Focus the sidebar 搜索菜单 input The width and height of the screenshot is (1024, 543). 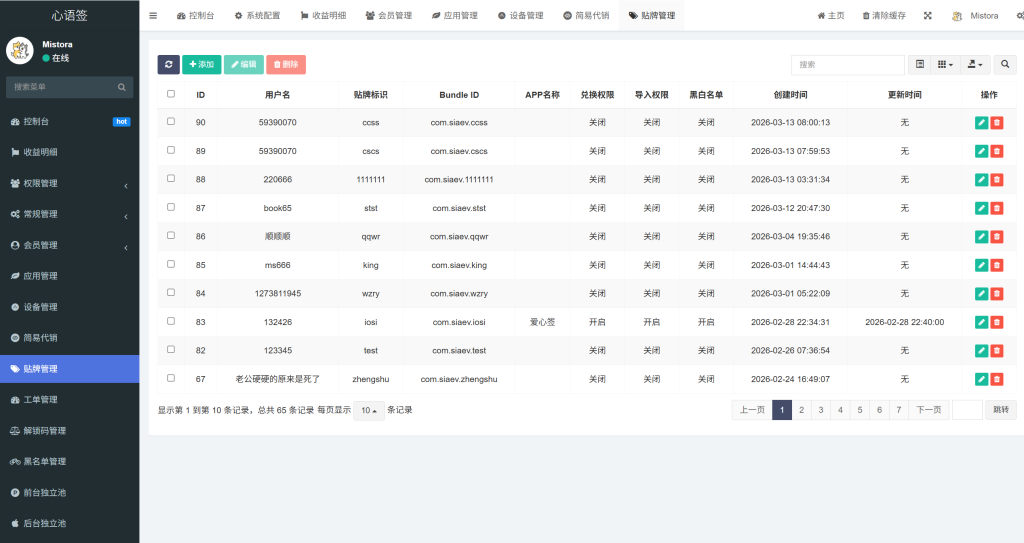click(x=62, y=87)
